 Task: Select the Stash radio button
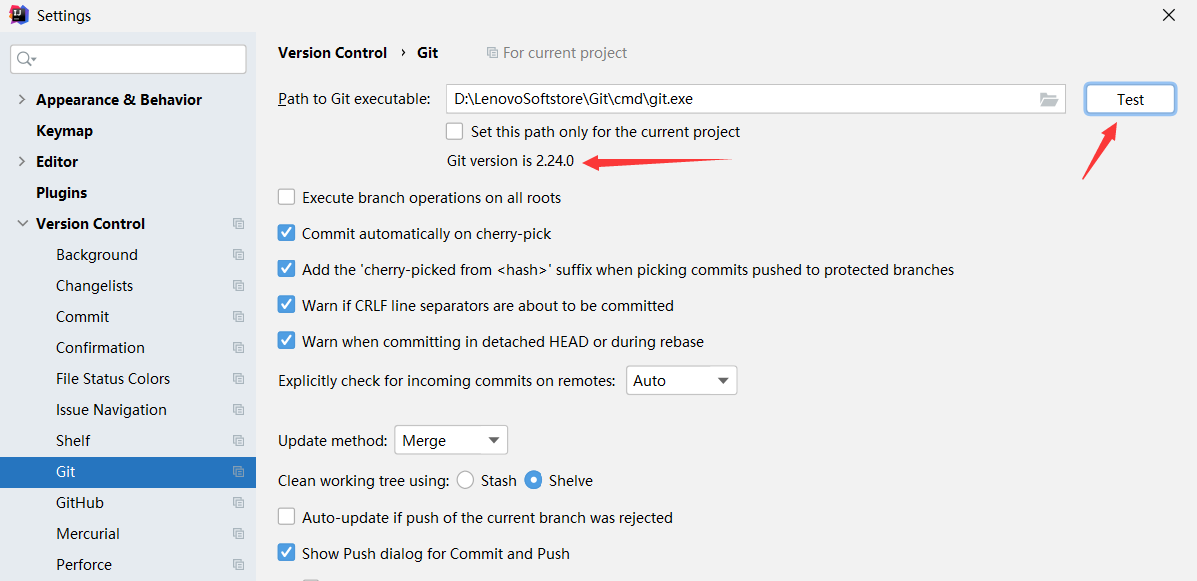pos(465,481)
